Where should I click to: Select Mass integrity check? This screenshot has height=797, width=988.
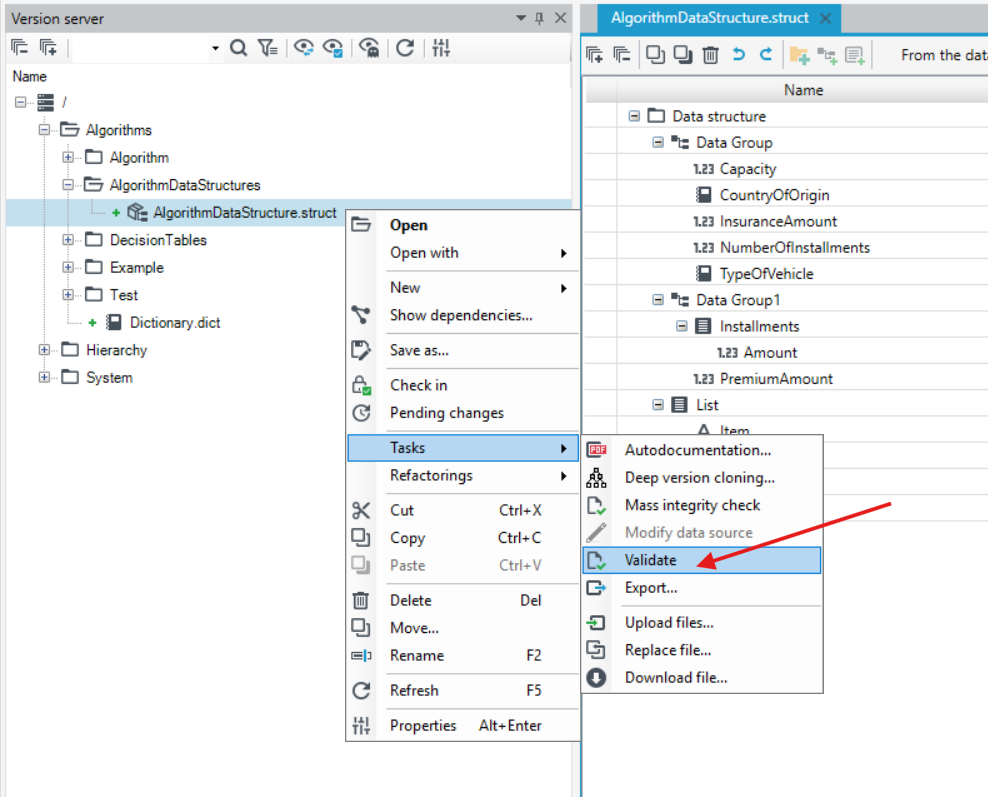702,505
